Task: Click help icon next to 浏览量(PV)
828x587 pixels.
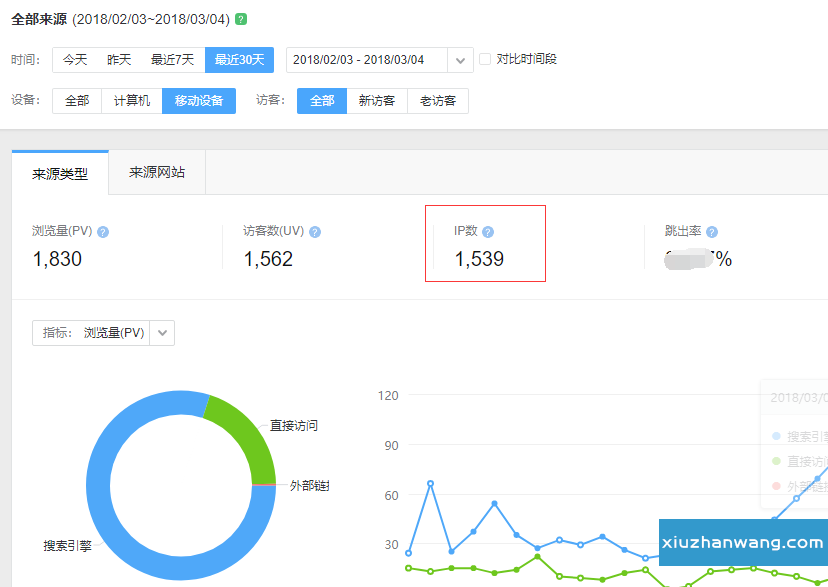Action: 103,232
